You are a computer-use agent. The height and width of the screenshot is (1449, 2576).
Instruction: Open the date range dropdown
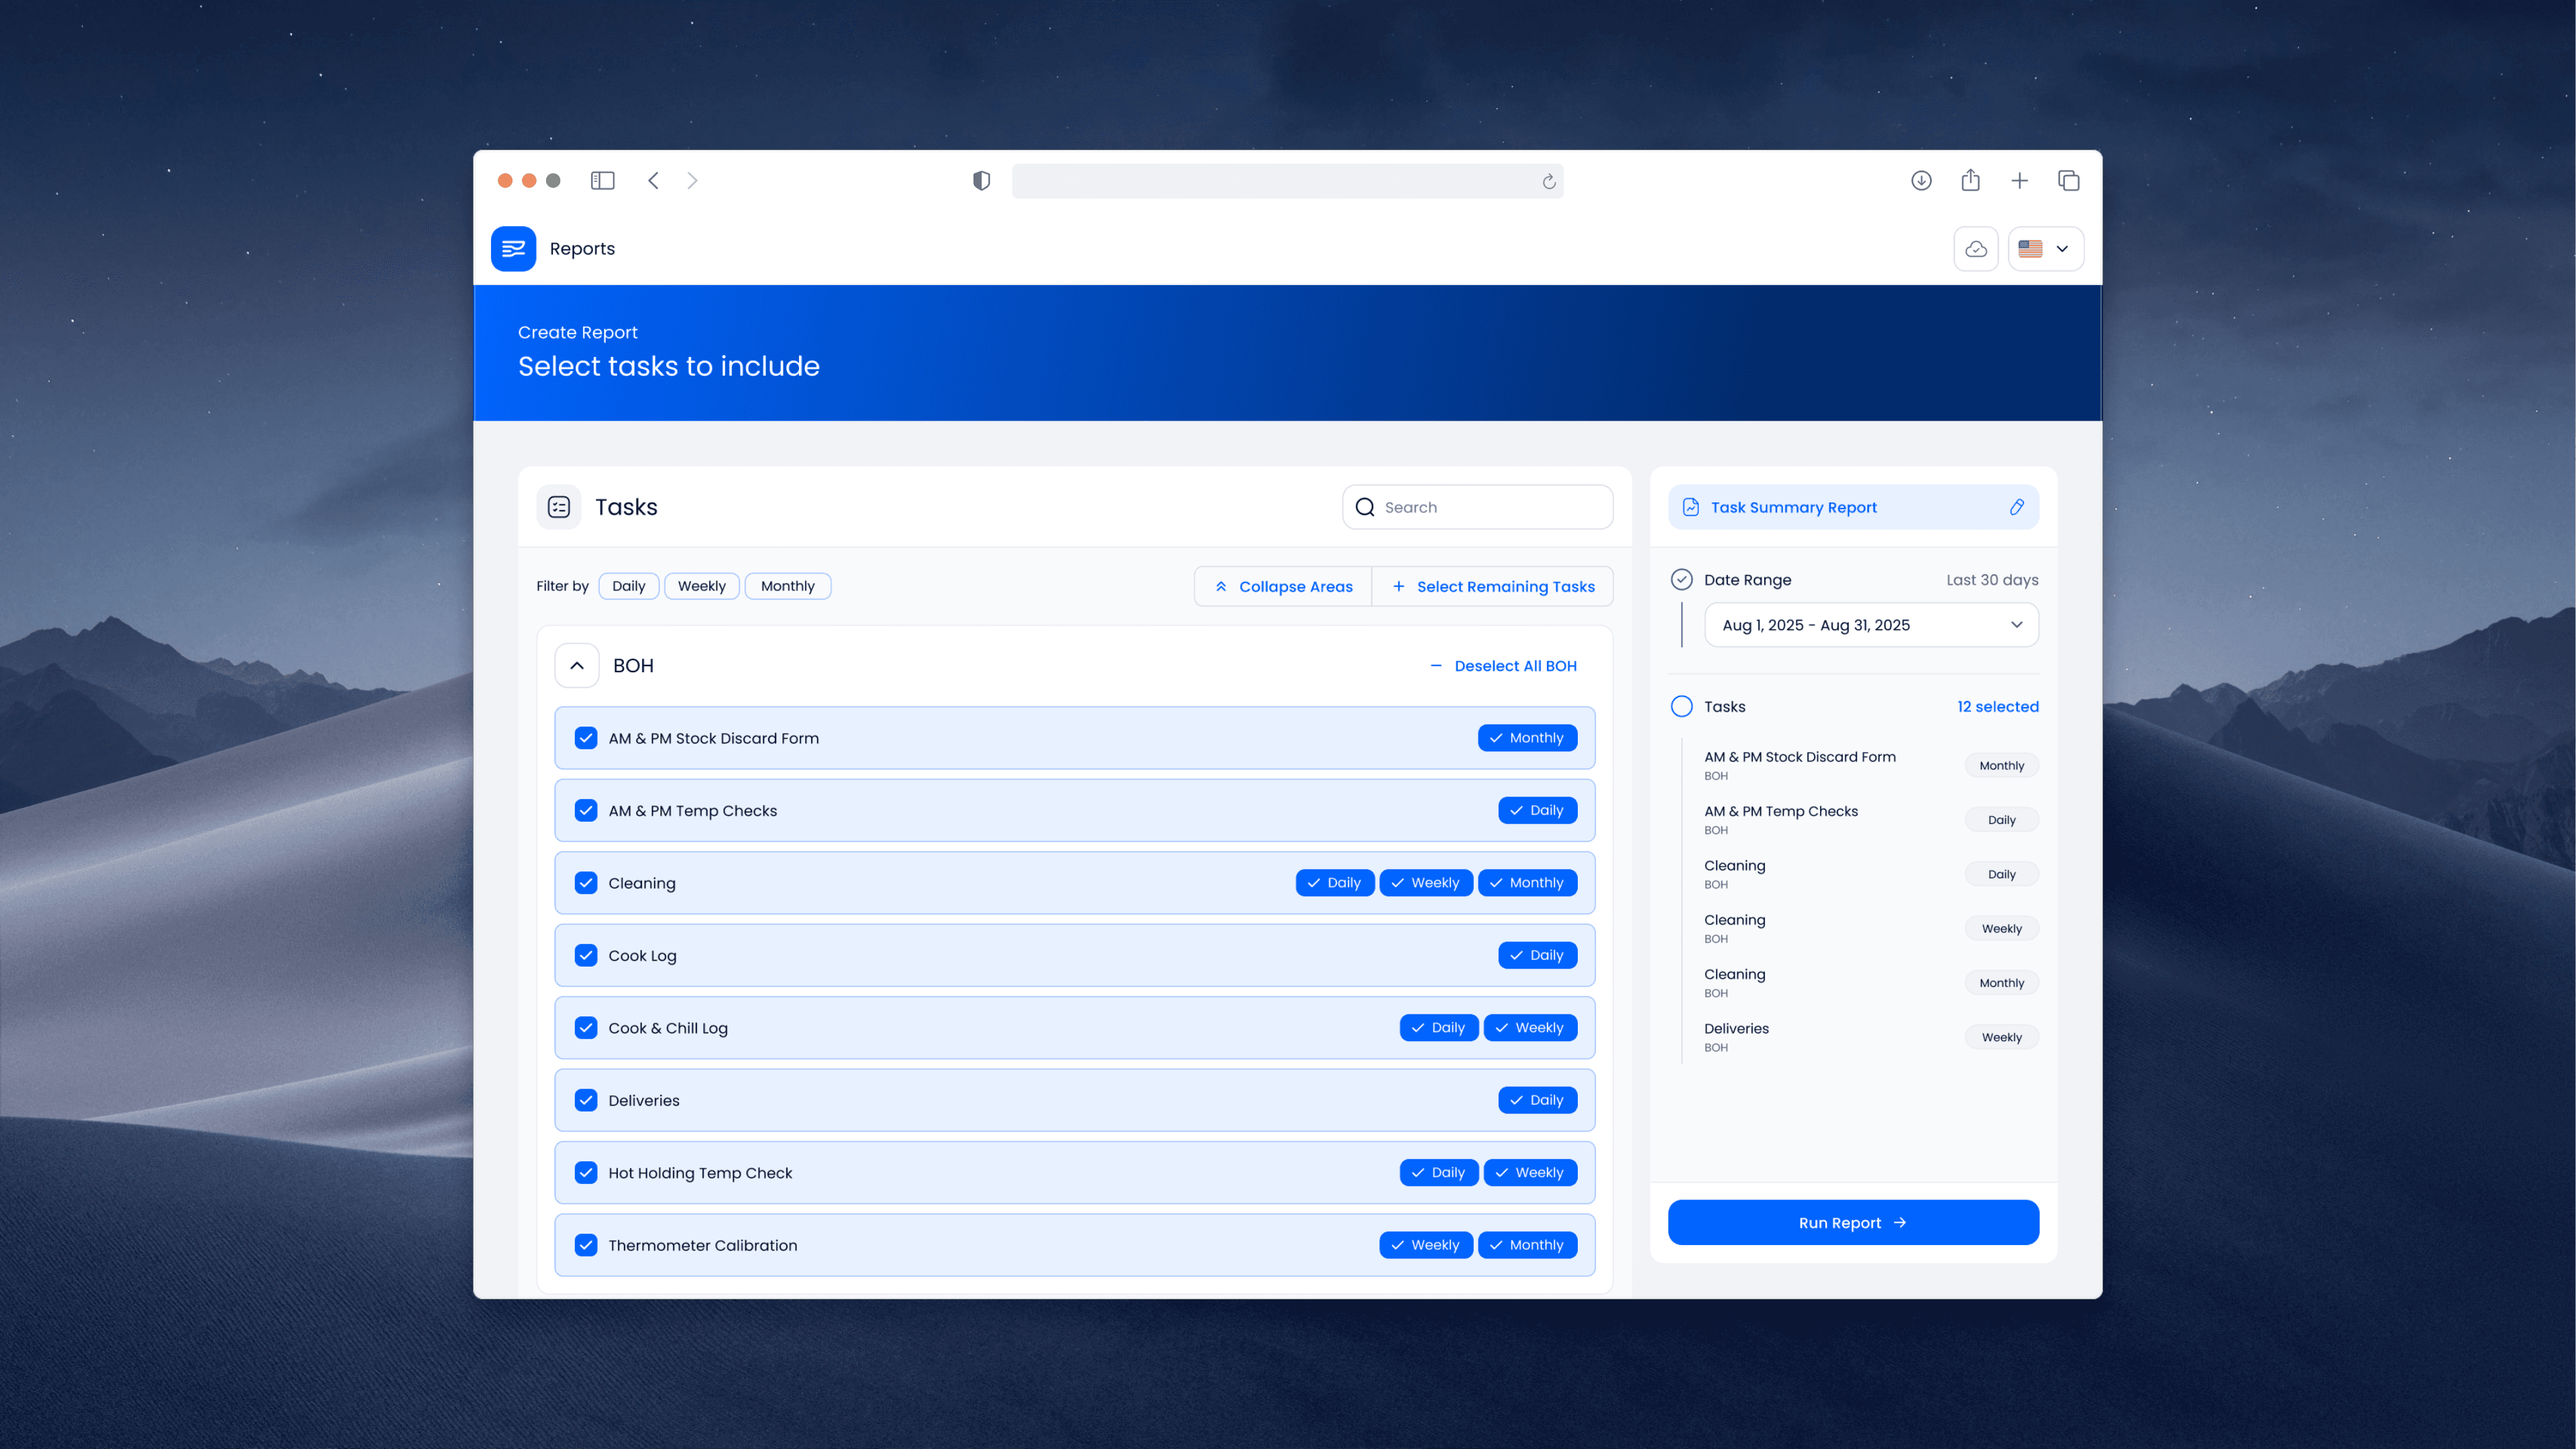[x=1870, y=625]
